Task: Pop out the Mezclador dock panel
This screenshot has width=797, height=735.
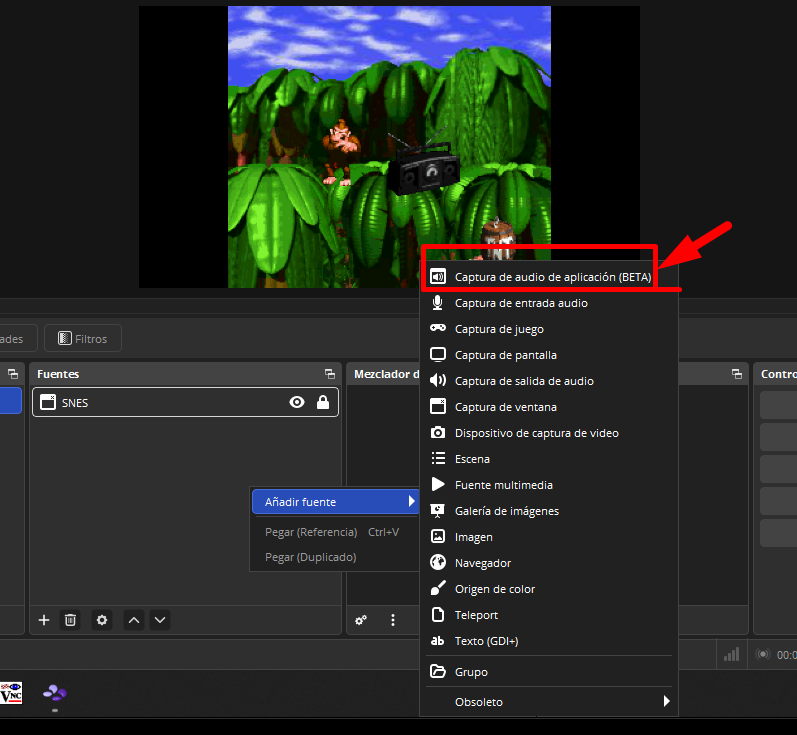Action: [x=737, y=374]
